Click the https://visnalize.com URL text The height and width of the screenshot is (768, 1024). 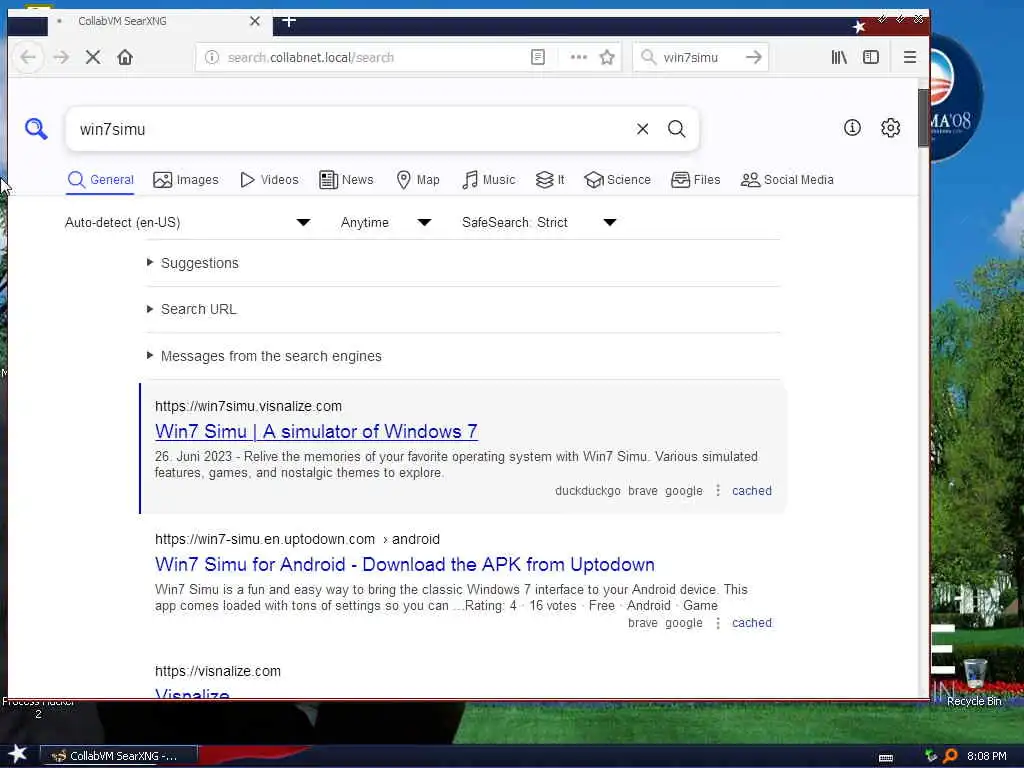pyautogui.click(x=217, y=671)
